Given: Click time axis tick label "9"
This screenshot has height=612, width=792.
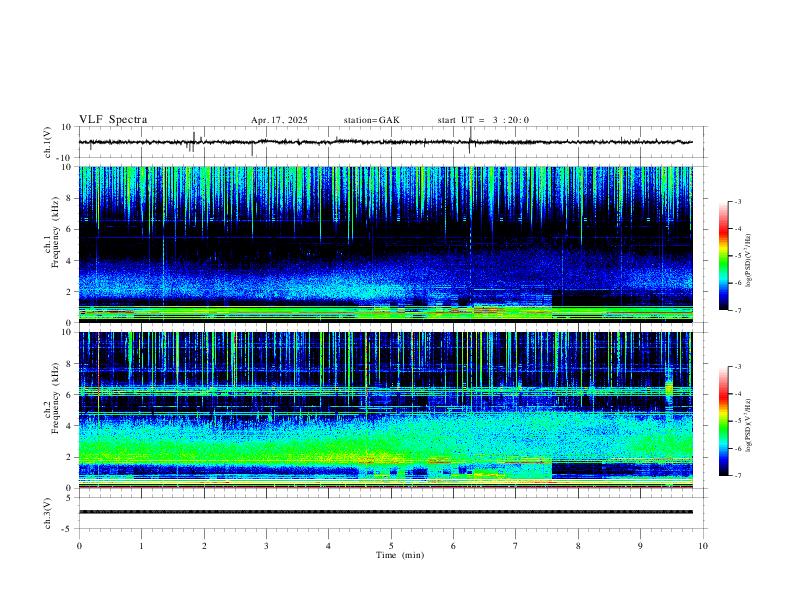Looking at the screenshot, I should click(640, 546).
